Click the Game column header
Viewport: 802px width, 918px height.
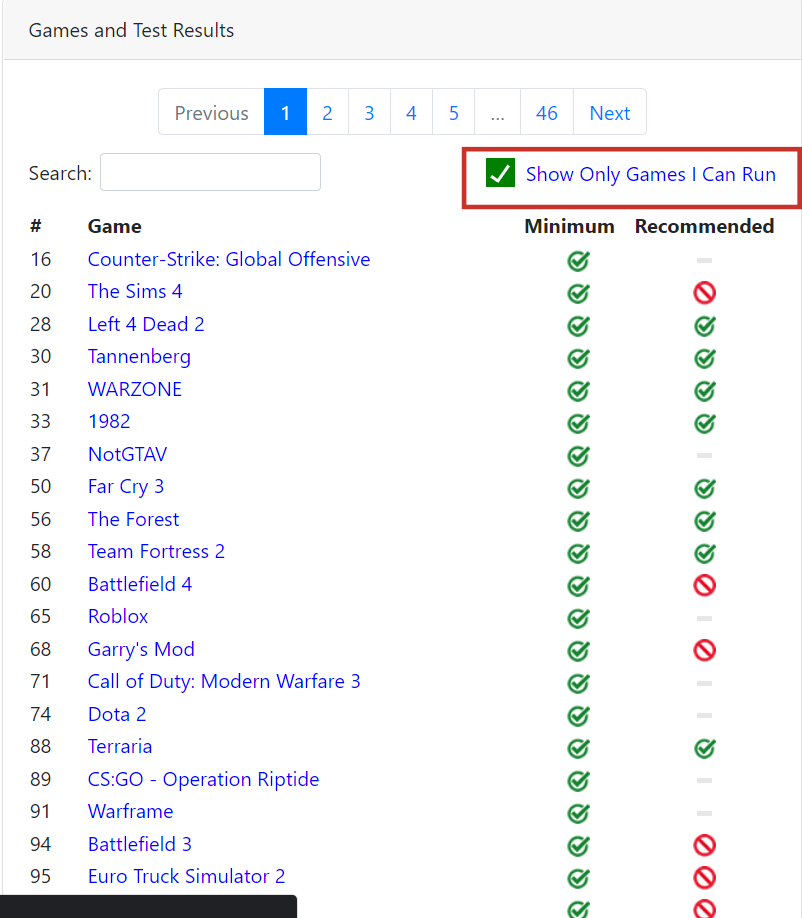115,227
